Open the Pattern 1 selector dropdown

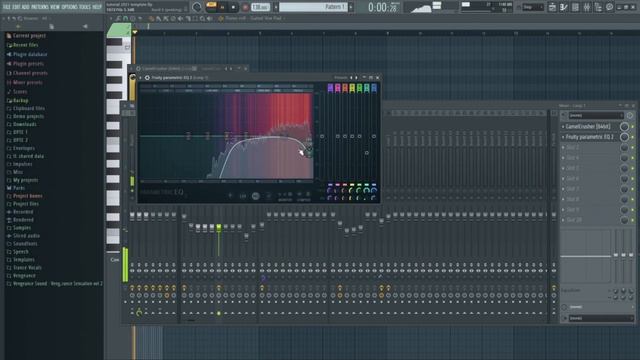point(313,7)
